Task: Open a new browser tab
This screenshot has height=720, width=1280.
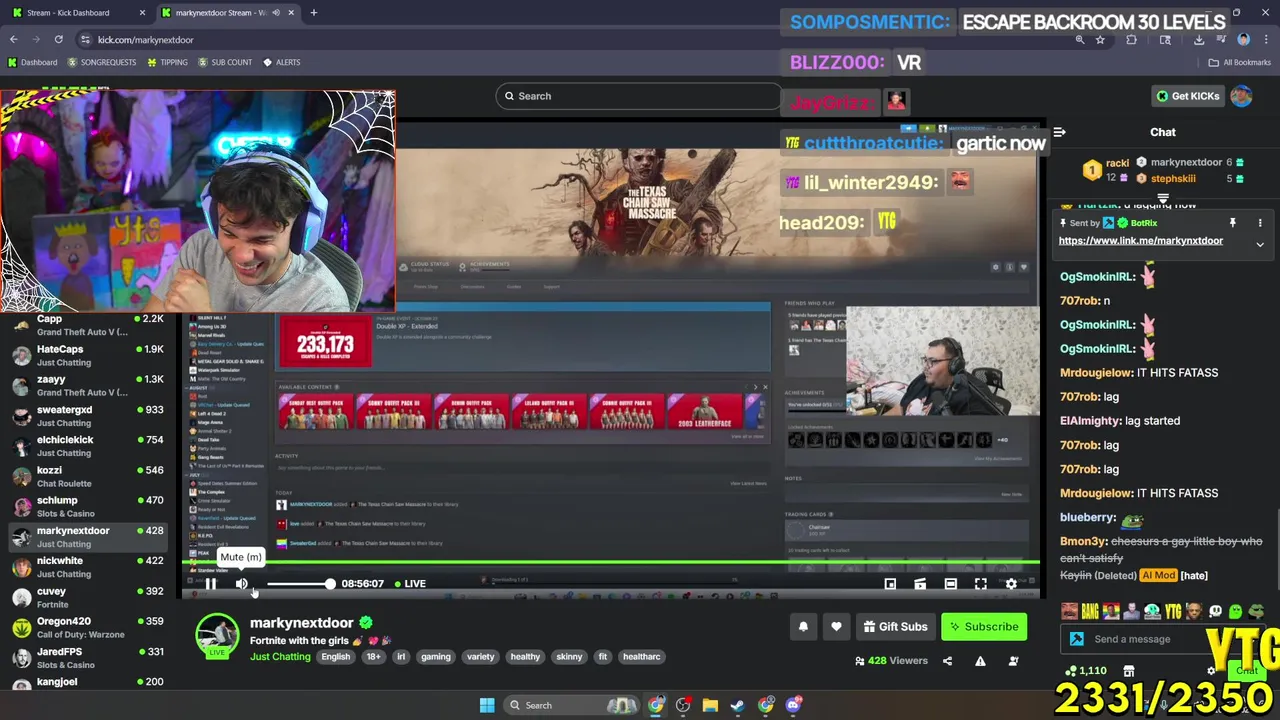Action: click(x=313, y=13)
